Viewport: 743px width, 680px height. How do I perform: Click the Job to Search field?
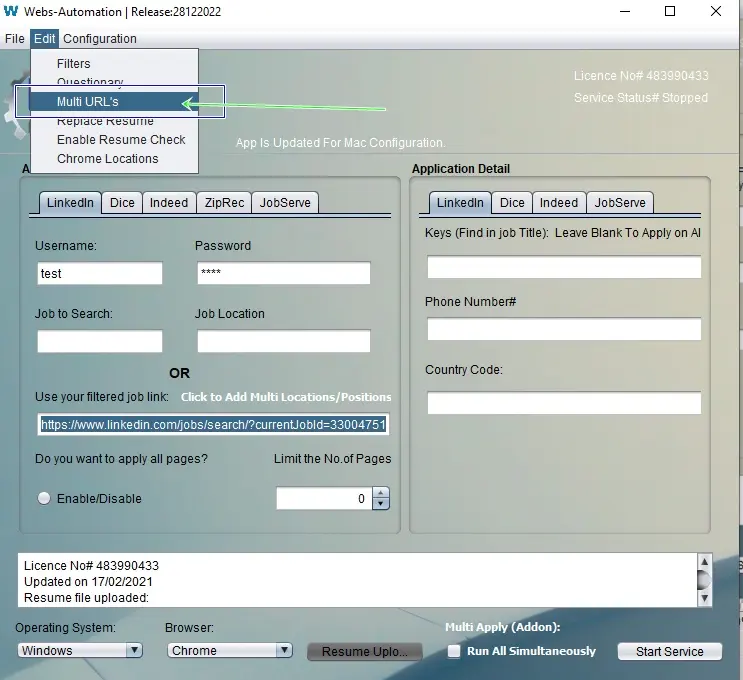pyautogui.click(x=100, y=341)
